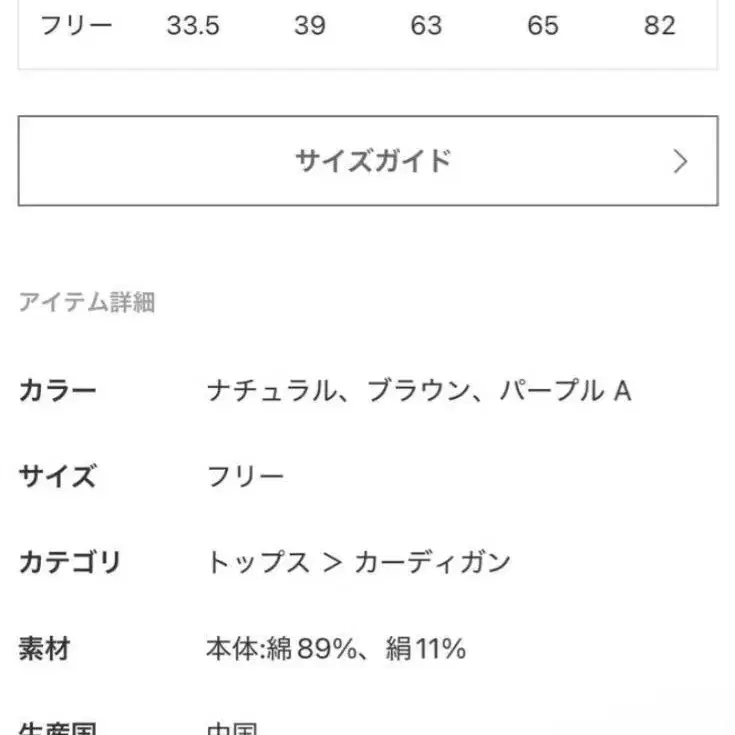Click the ナチュラル、ブラウン、パープル A color value

coord(419,391)
